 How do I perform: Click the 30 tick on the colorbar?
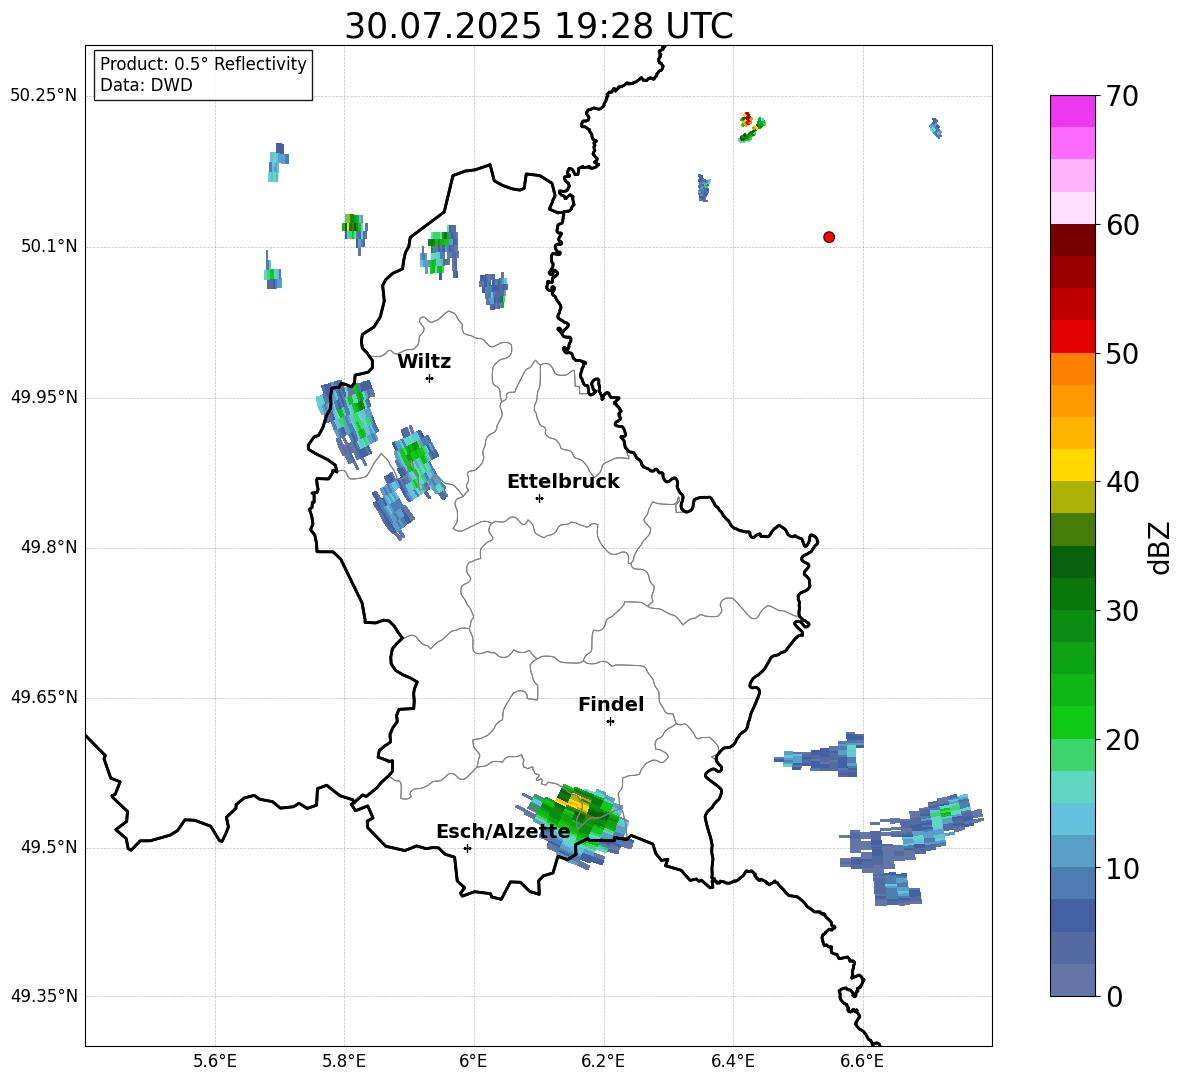[x=1122, y=611]
